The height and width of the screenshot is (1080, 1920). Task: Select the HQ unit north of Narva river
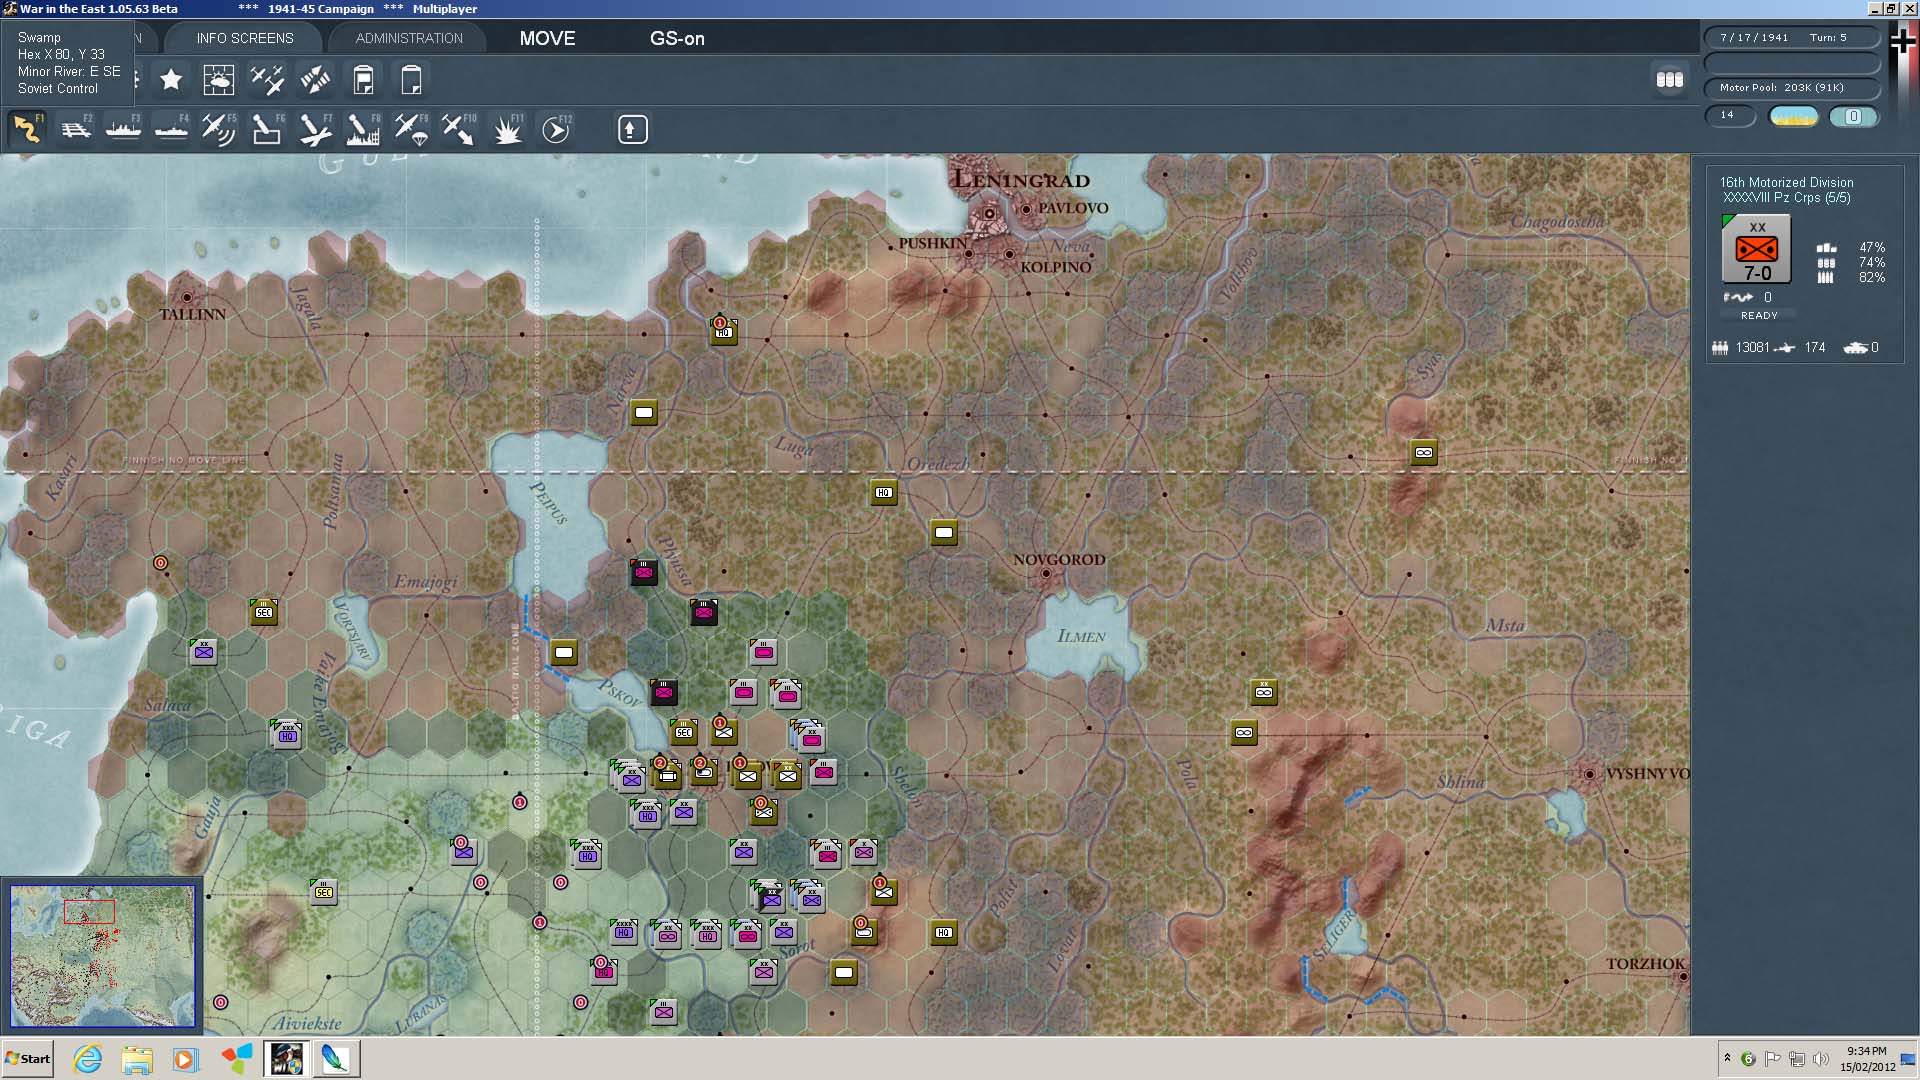[724, 331]
